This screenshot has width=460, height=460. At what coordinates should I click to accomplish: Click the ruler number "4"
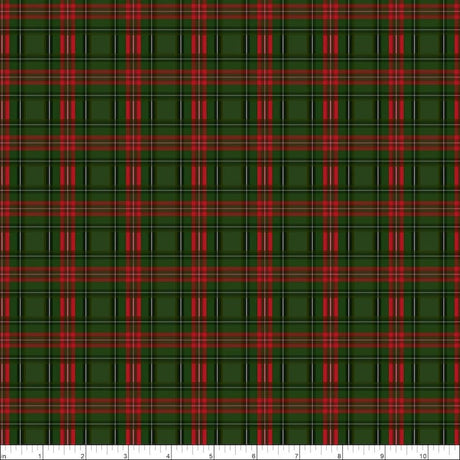coord(168,456)
